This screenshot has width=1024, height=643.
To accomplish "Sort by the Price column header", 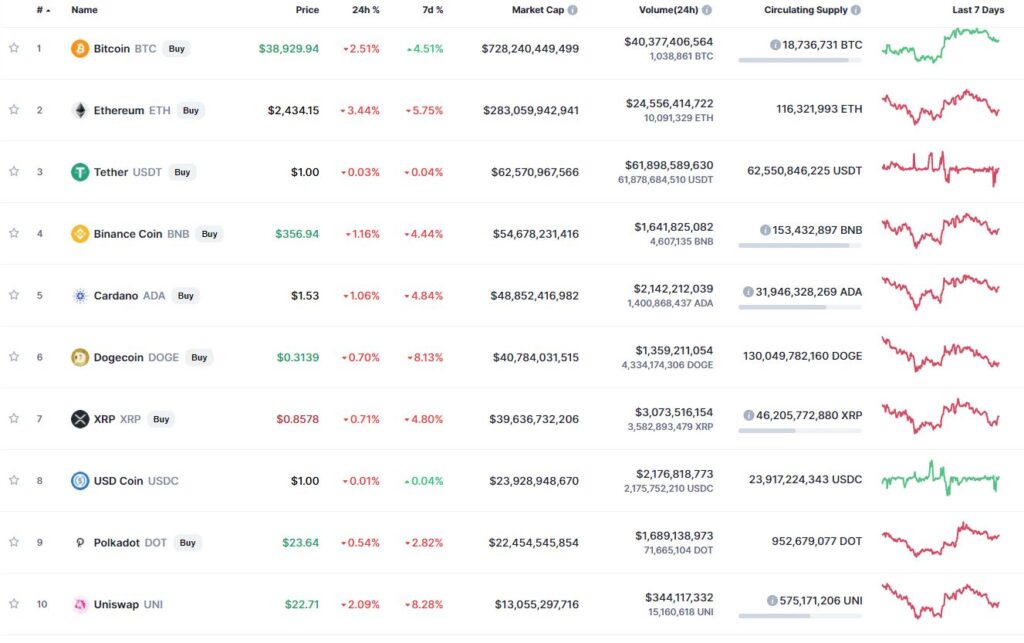I will point(307,10).
